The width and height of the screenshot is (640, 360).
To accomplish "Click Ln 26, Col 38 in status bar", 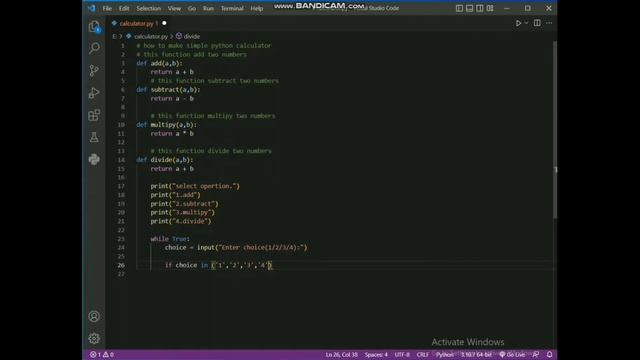I will click(x=341, y=355).
